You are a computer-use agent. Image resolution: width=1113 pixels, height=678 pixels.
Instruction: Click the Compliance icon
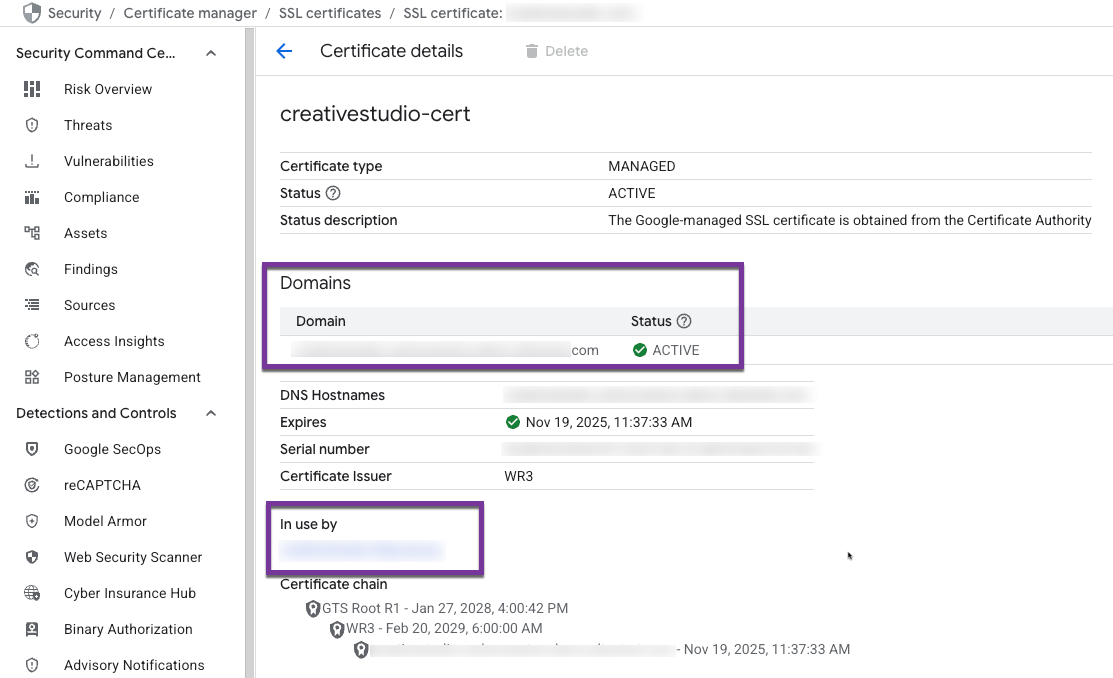click(x=32, y=197)
